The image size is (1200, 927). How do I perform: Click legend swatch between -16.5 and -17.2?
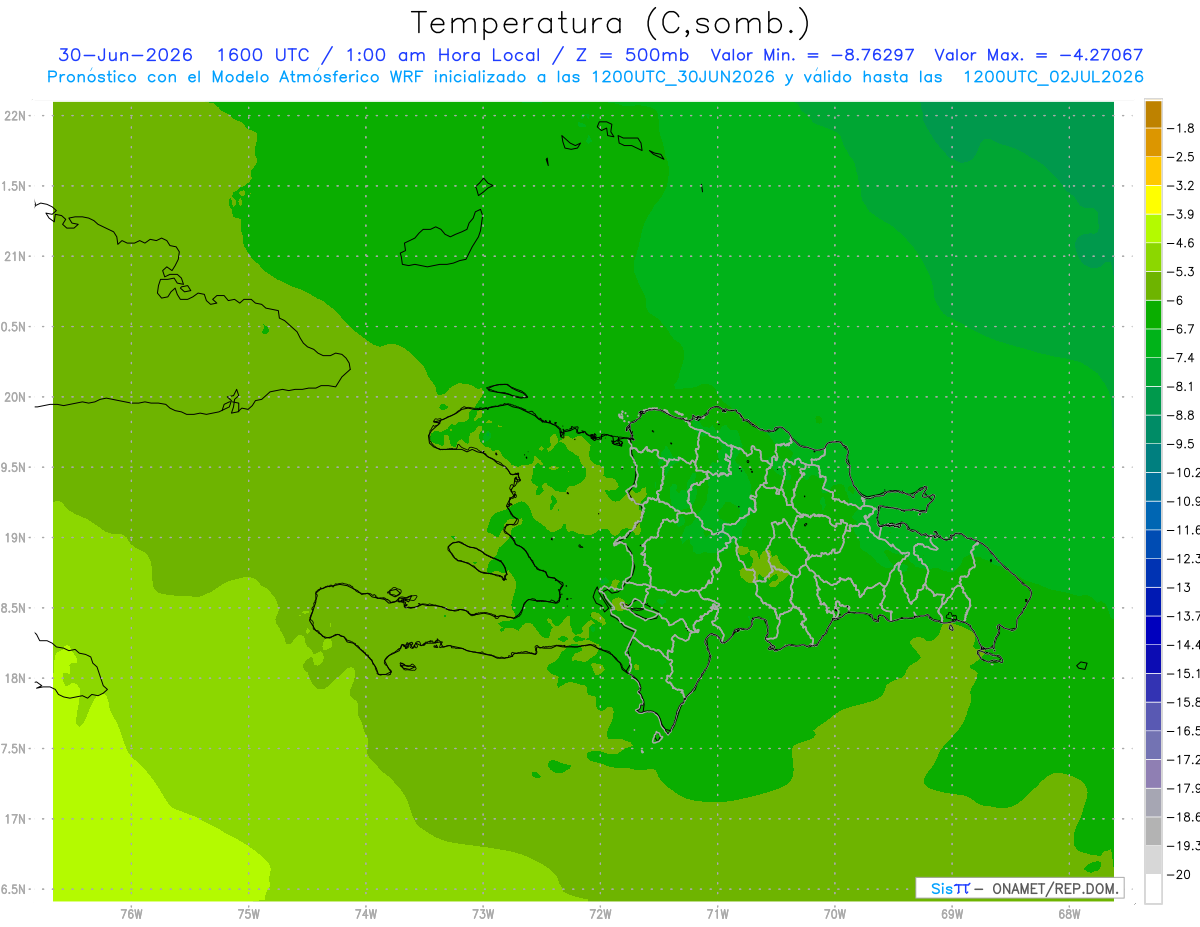point(1153,745)
